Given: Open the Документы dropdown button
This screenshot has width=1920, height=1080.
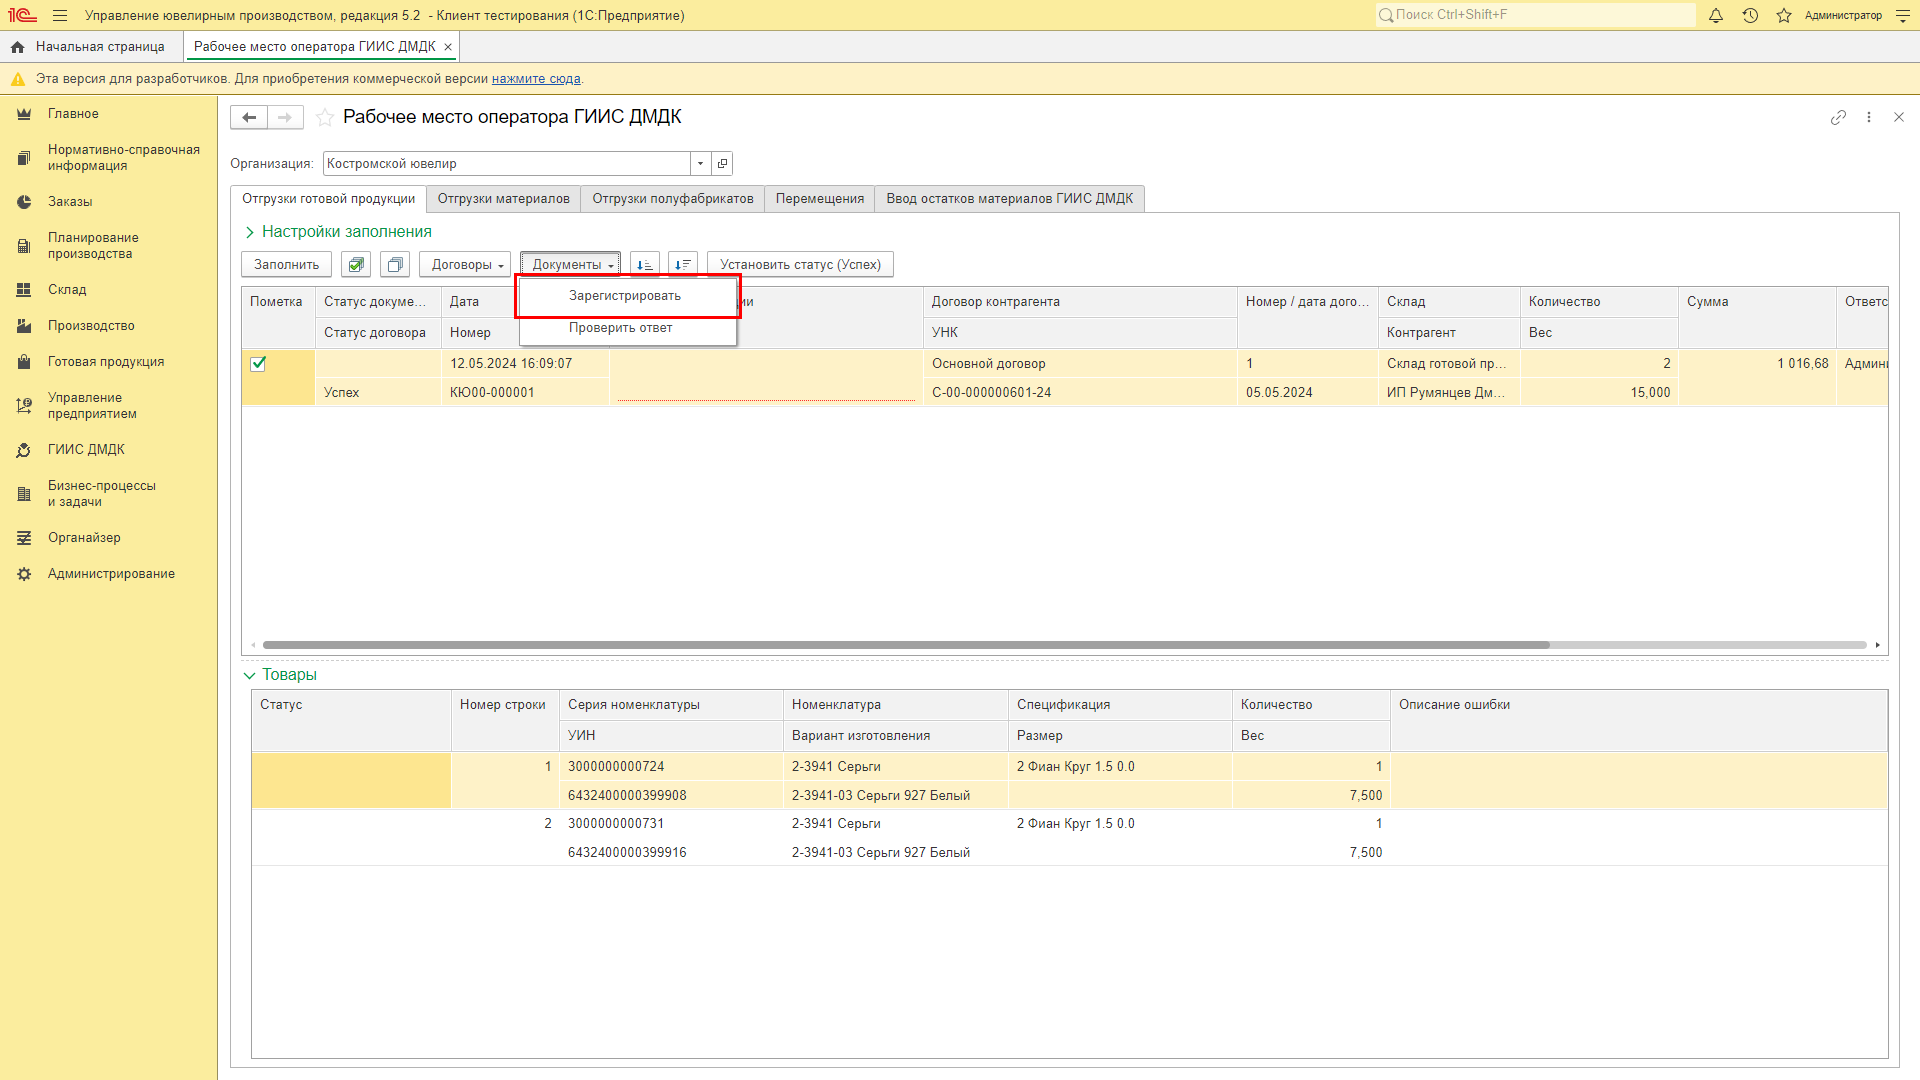Looking at the screenshot, I should point(572,265).
